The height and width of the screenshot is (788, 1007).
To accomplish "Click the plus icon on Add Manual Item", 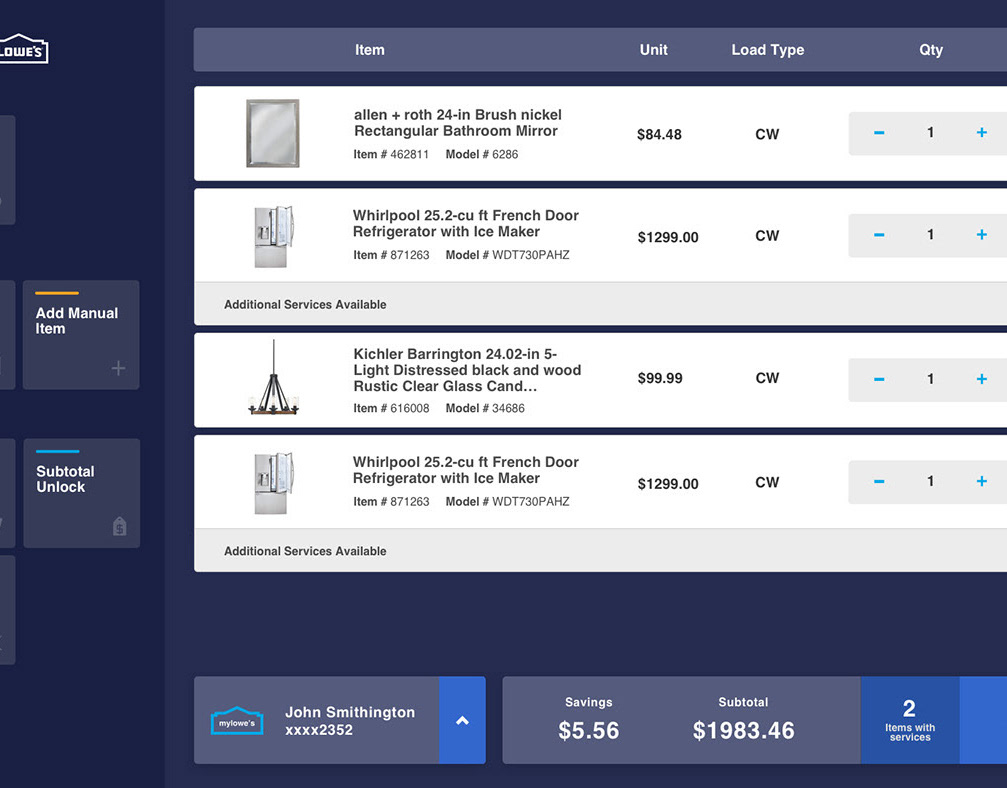I will [x=118, y=368].
